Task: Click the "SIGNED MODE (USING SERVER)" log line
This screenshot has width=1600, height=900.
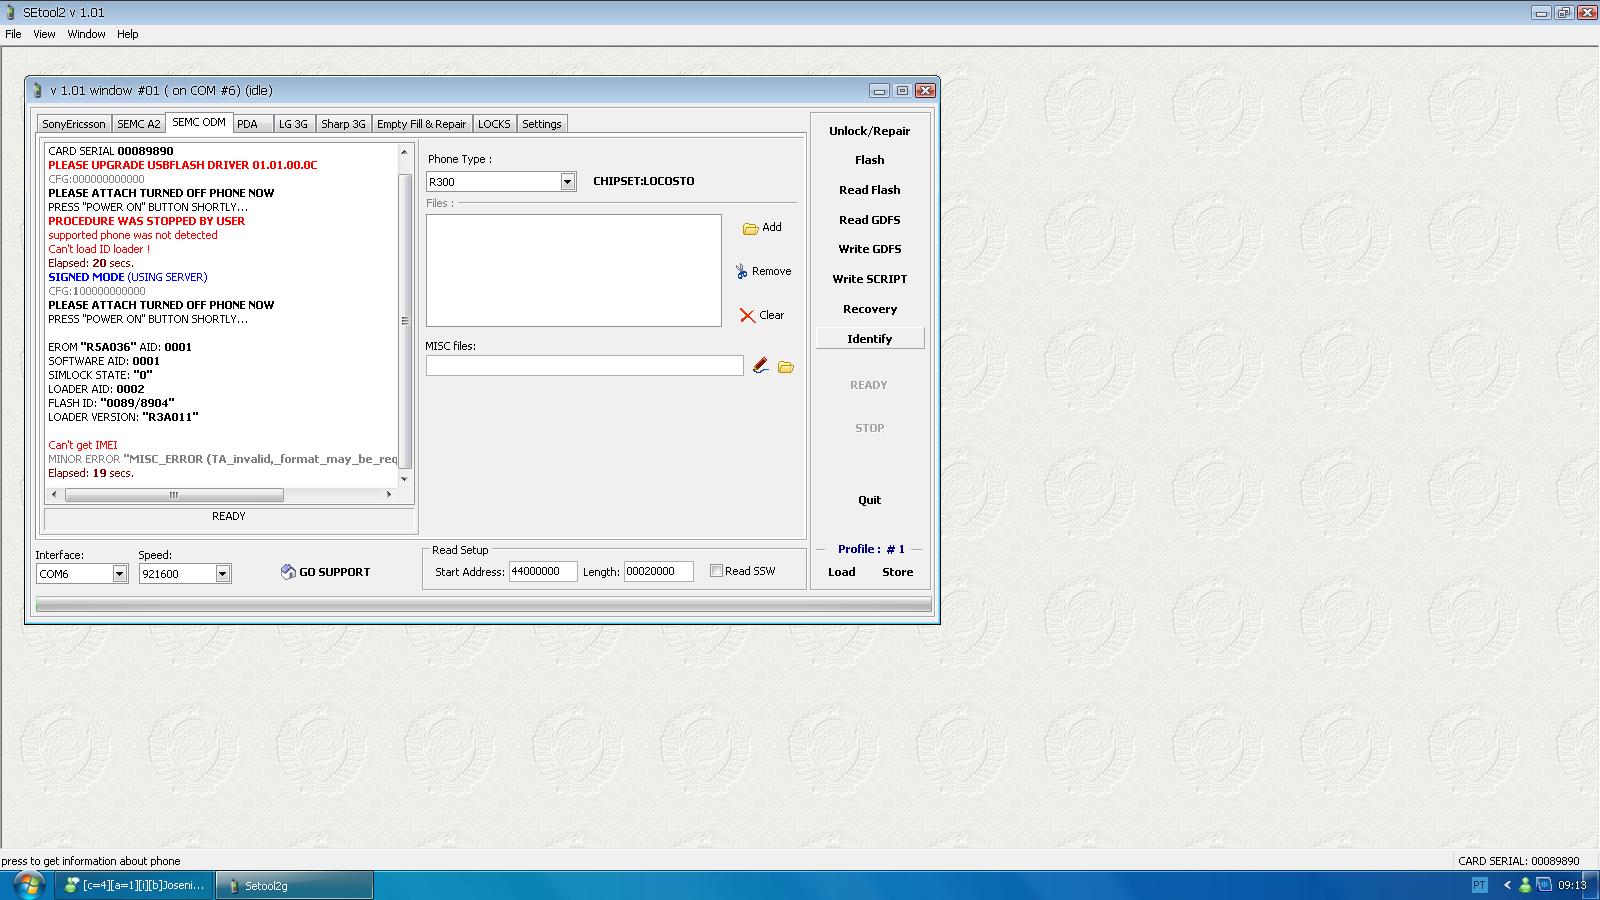Action: tap(128, 277)
